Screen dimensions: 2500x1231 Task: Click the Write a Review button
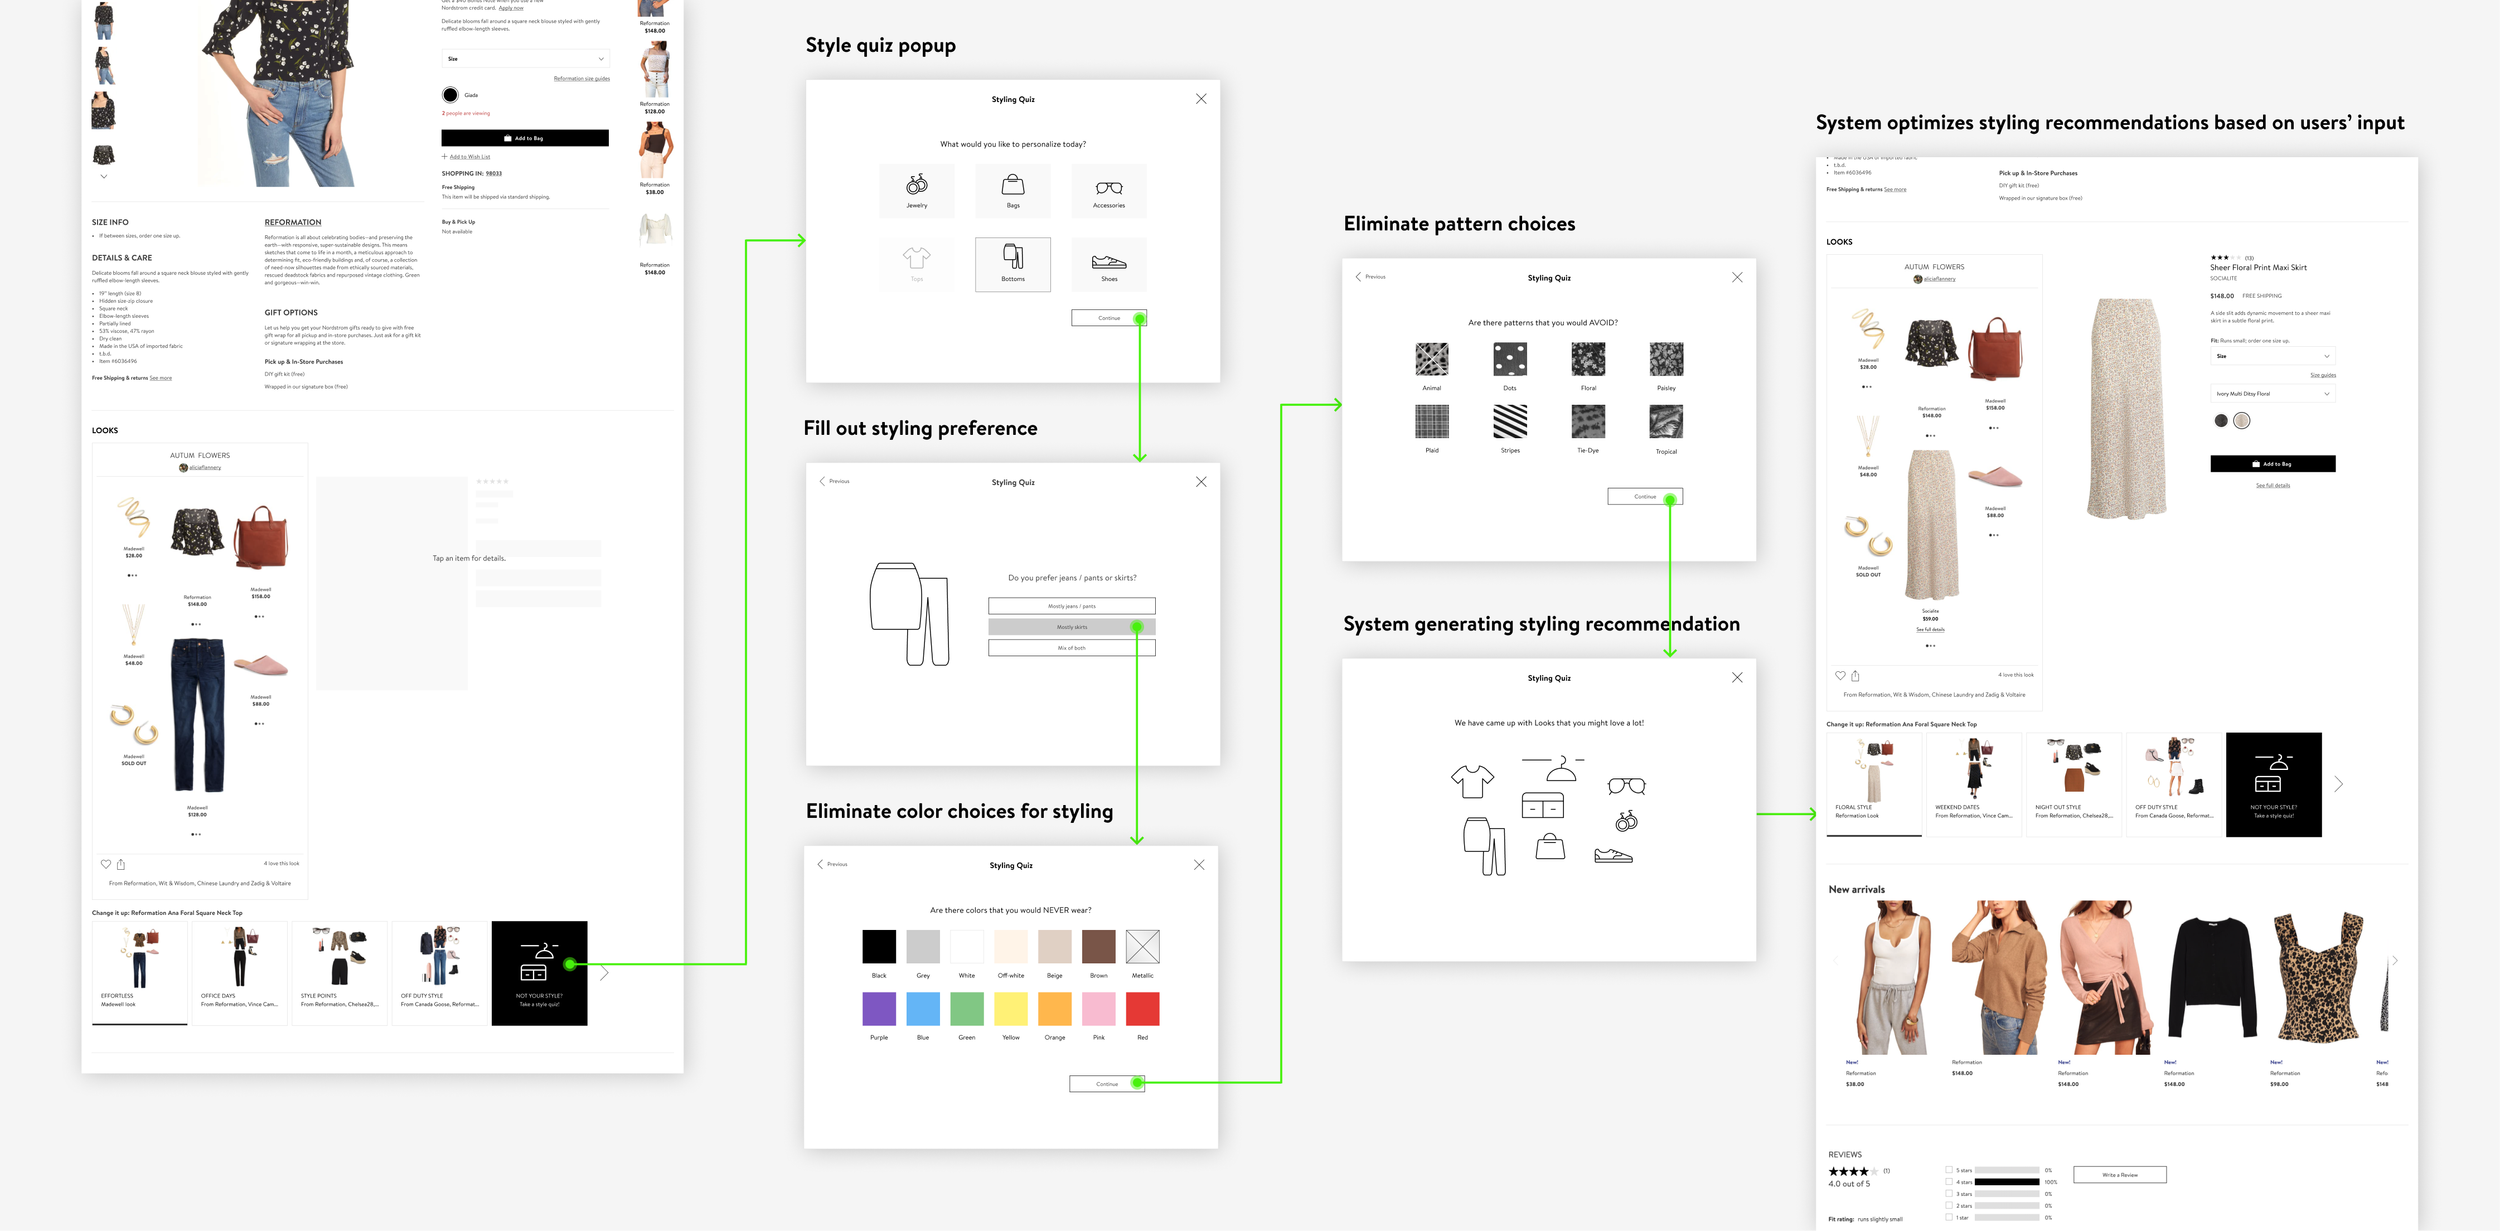click(2119, 1175)
